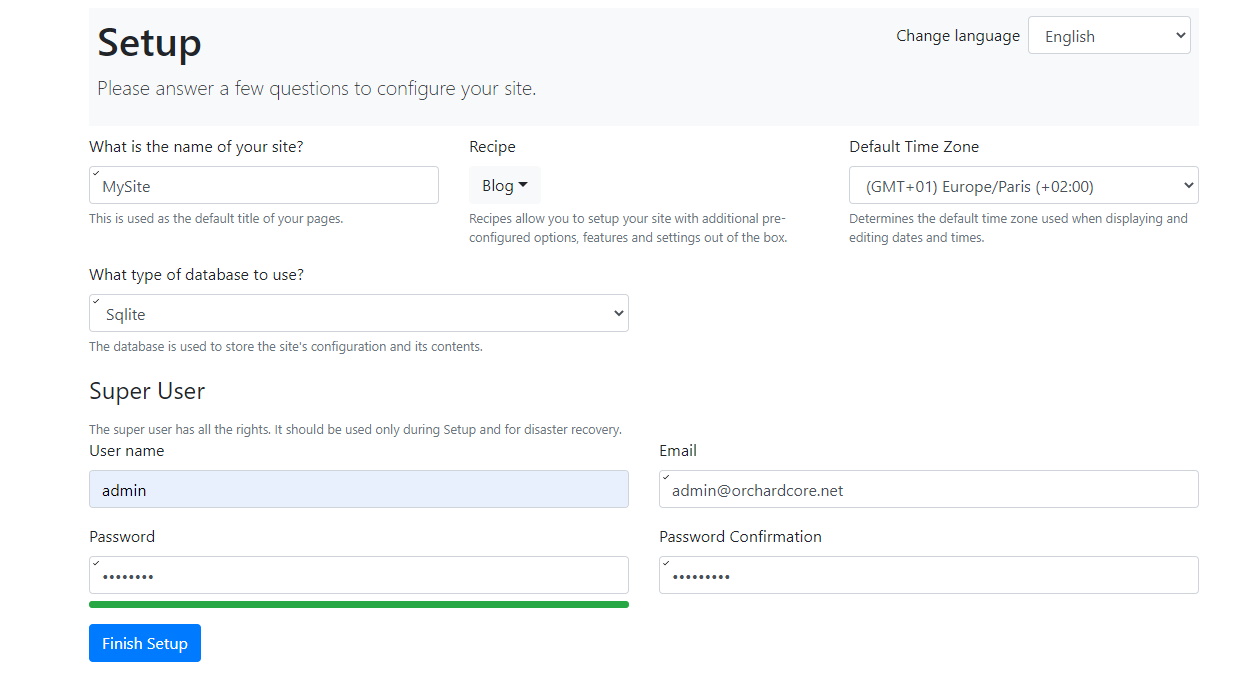
Task: Open the Change language English dropdown
Action: point(1109,36)
